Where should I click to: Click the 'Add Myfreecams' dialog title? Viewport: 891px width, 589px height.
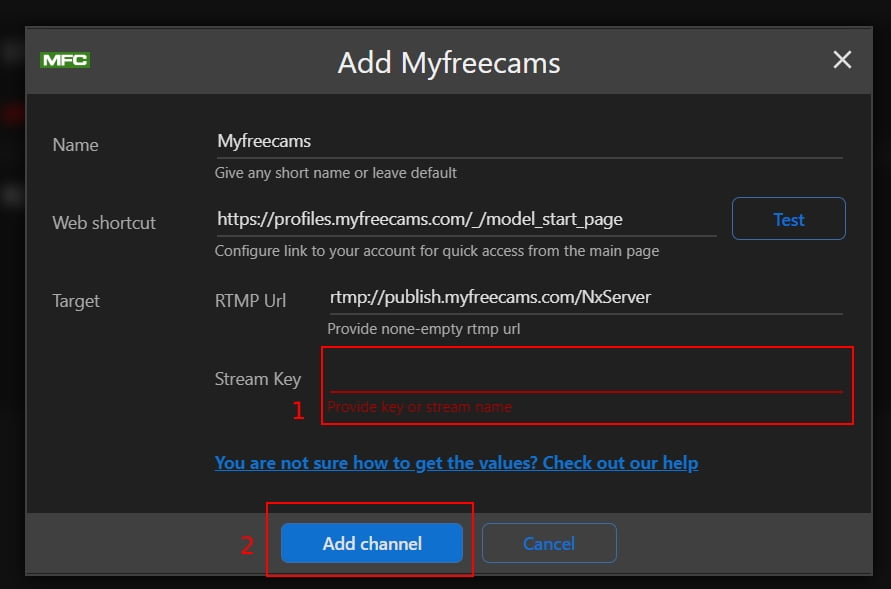[449, 62]
